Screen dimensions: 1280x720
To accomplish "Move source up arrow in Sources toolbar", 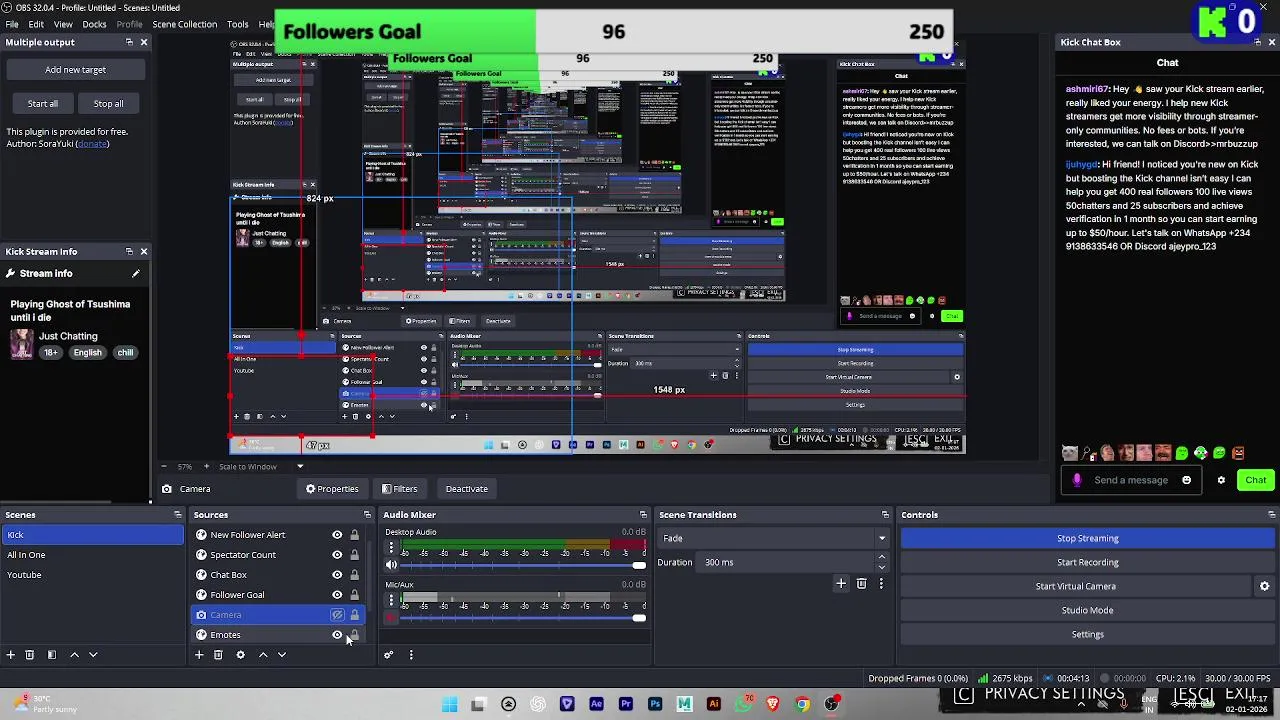I will [x=263, y=655].
